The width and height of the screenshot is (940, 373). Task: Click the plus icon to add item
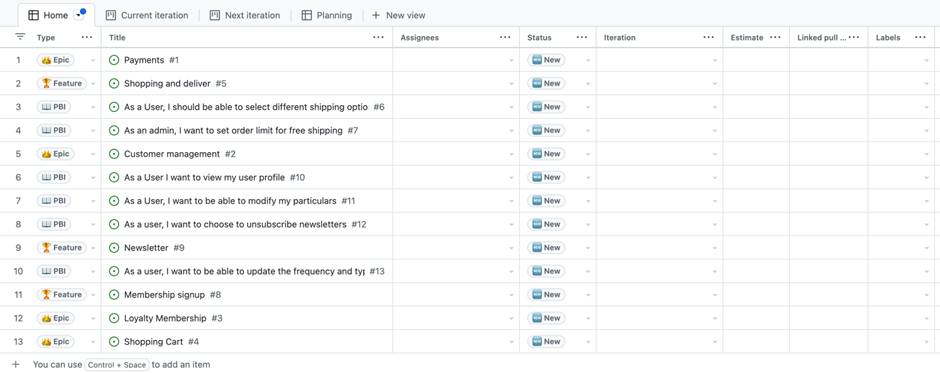(16, 364)
